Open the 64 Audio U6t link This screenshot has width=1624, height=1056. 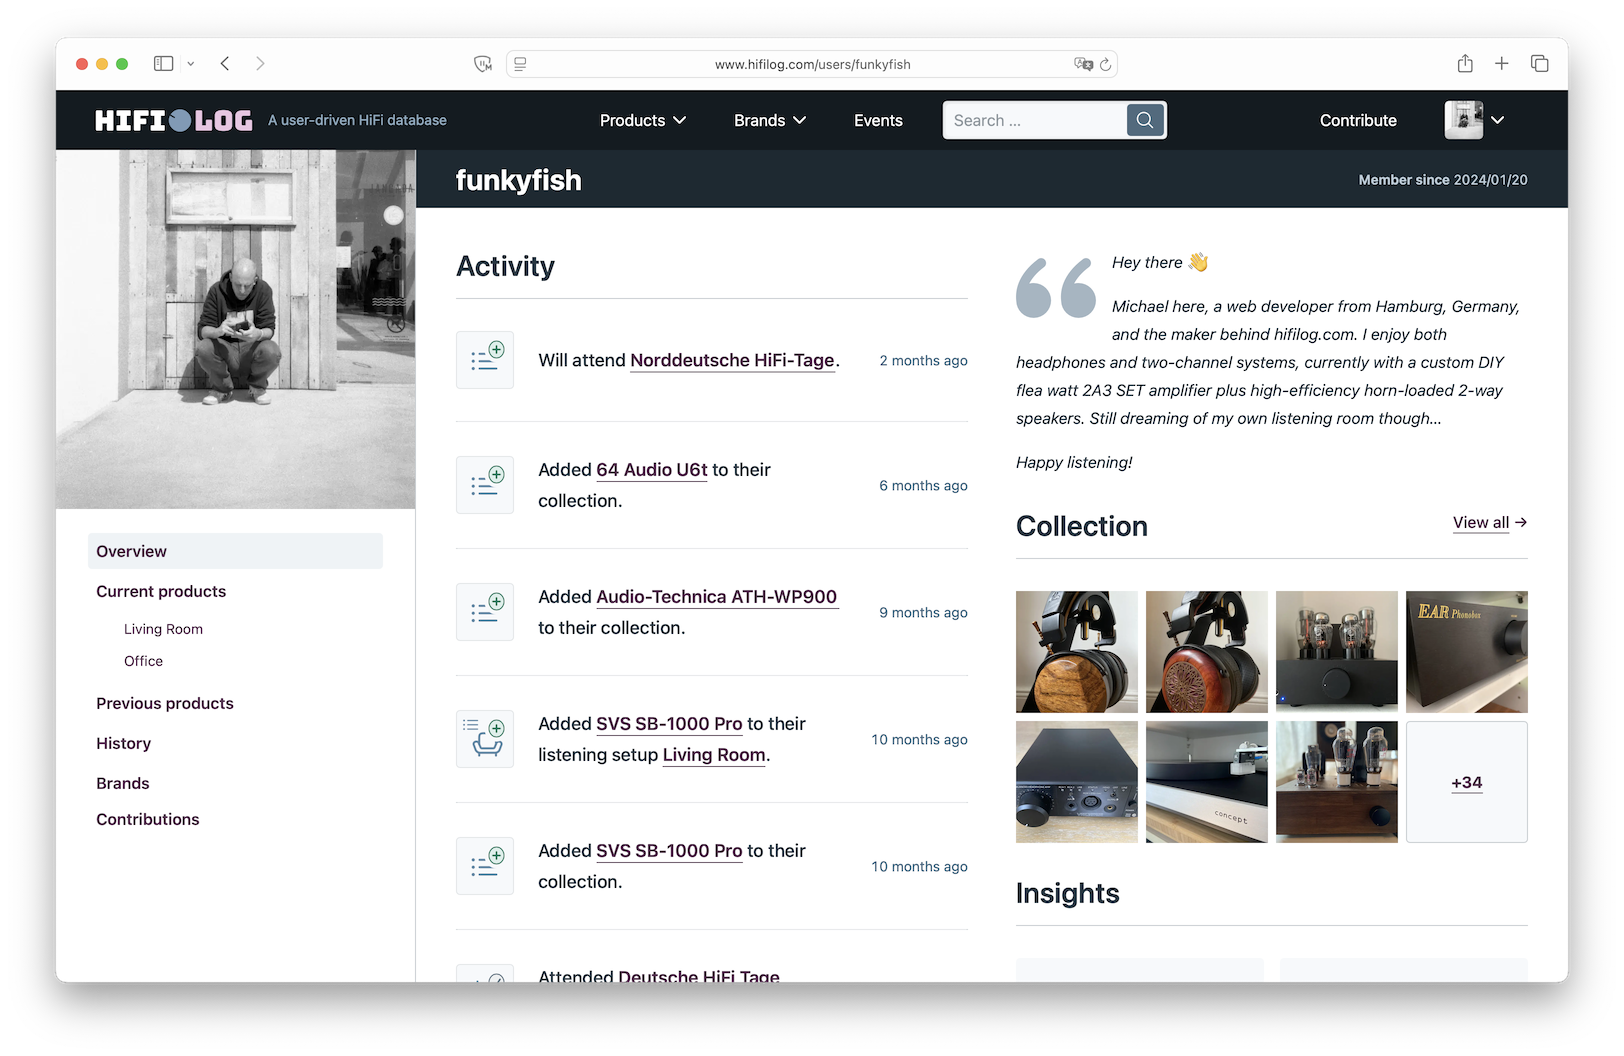(x=652, y=470)
